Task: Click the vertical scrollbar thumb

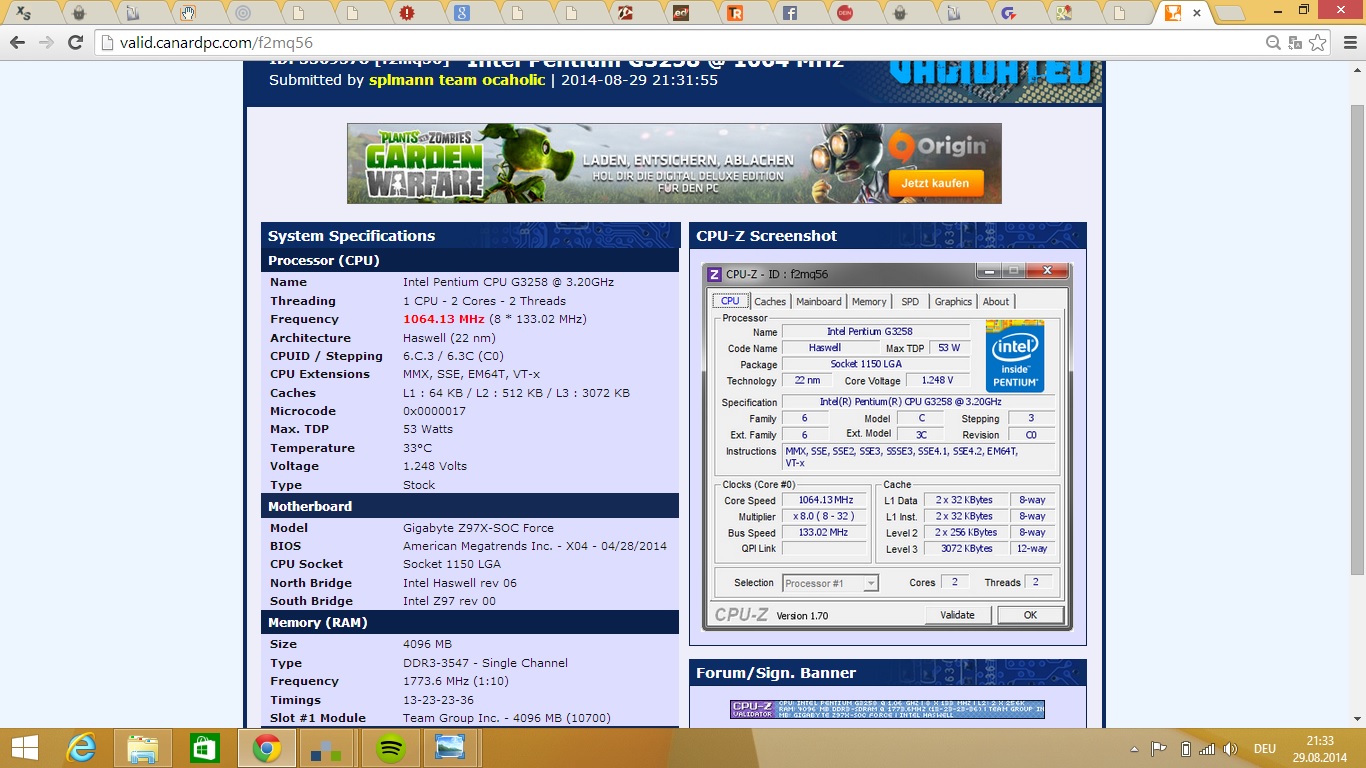Action: (1357, 339)
